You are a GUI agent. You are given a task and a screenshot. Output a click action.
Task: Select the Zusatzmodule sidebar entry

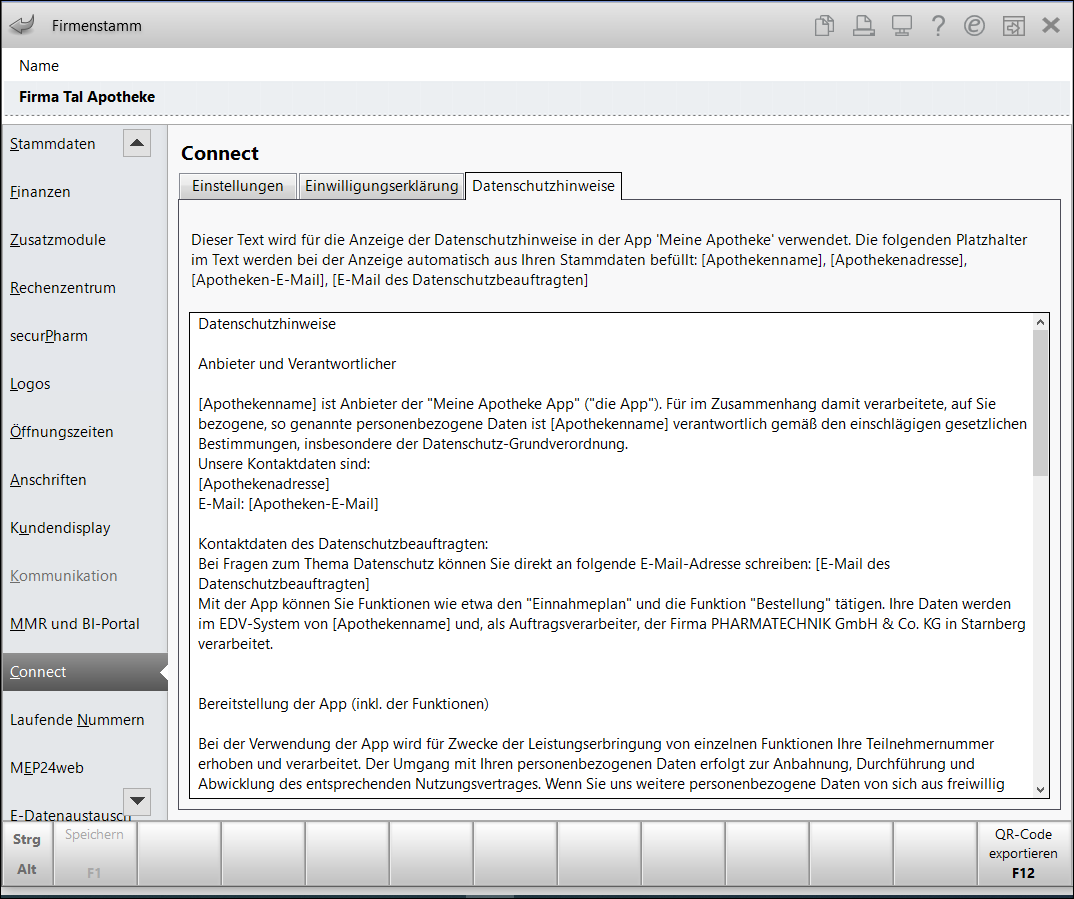(58, 240)
